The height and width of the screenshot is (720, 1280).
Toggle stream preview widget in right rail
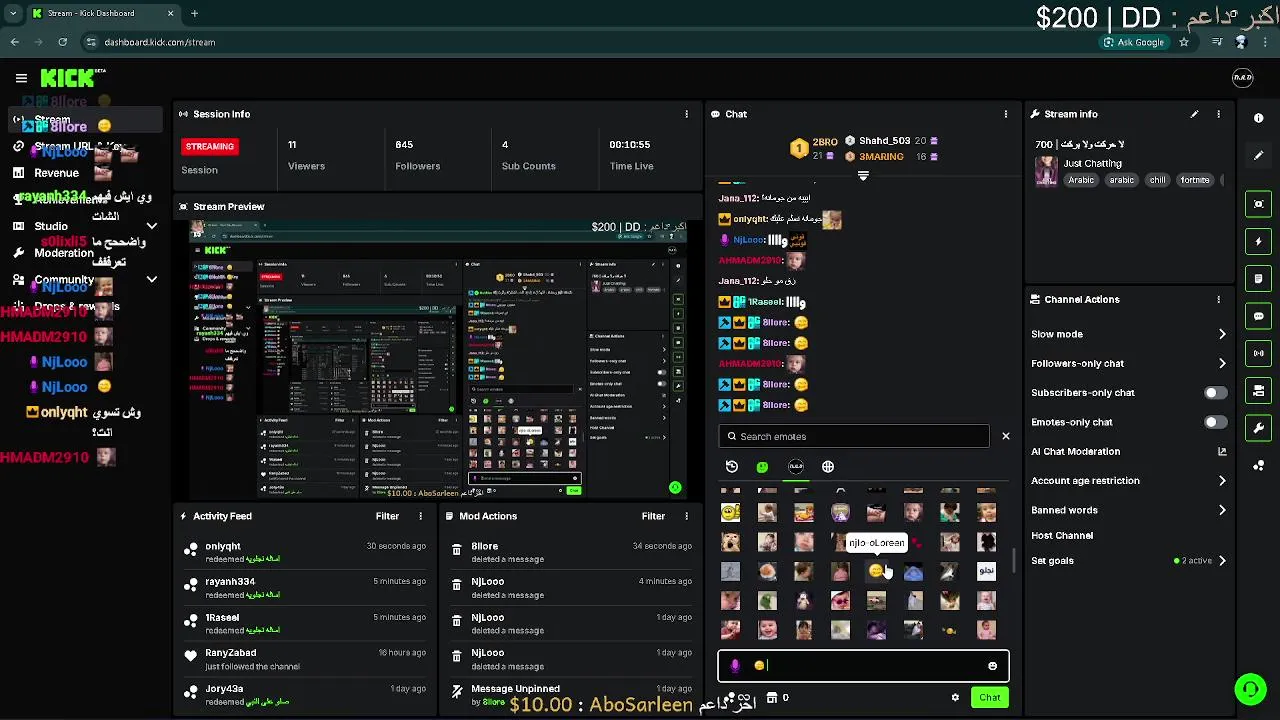(1258, 204)
